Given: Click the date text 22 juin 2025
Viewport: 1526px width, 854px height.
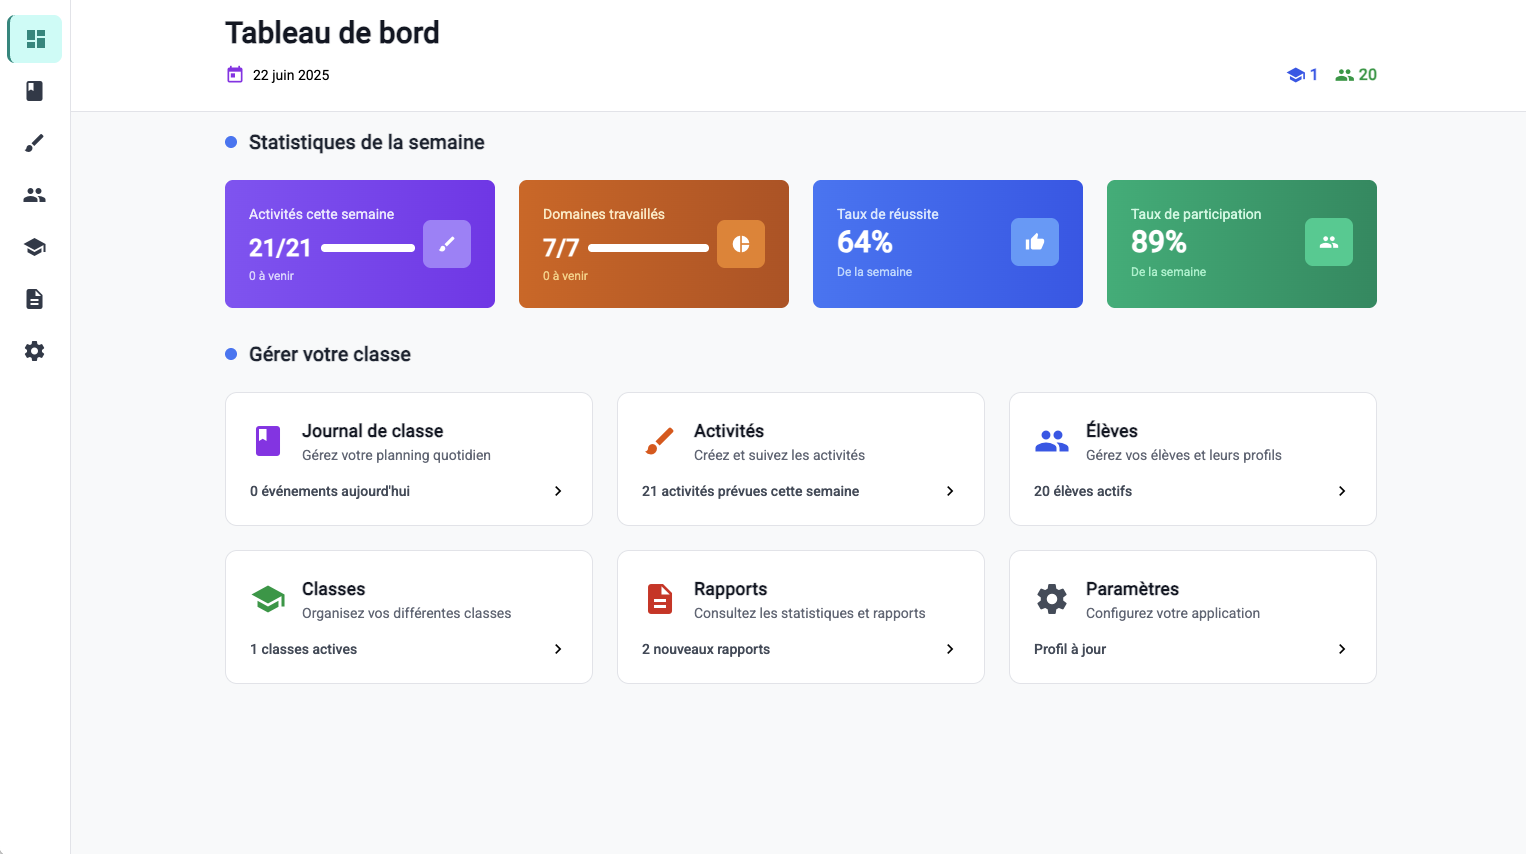Looking at the screenshot, I should coord(291,75).
